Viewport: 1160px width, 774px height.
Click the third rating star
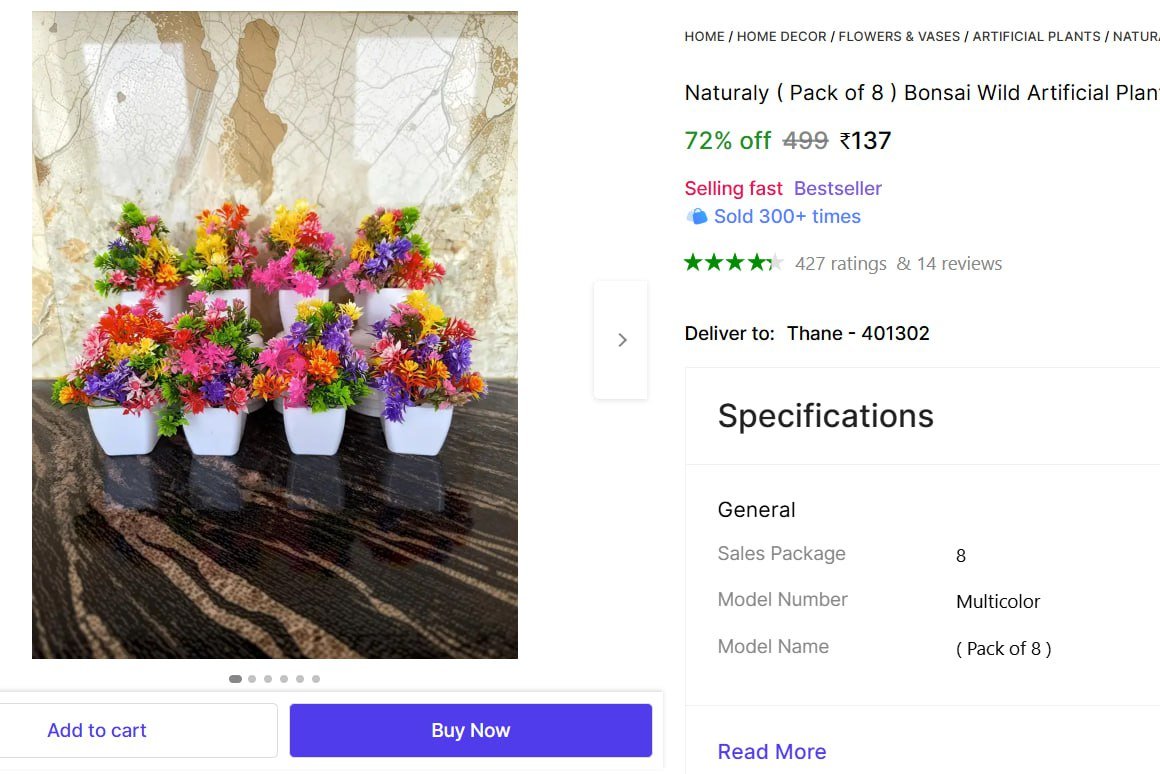(x=733, y=262)
